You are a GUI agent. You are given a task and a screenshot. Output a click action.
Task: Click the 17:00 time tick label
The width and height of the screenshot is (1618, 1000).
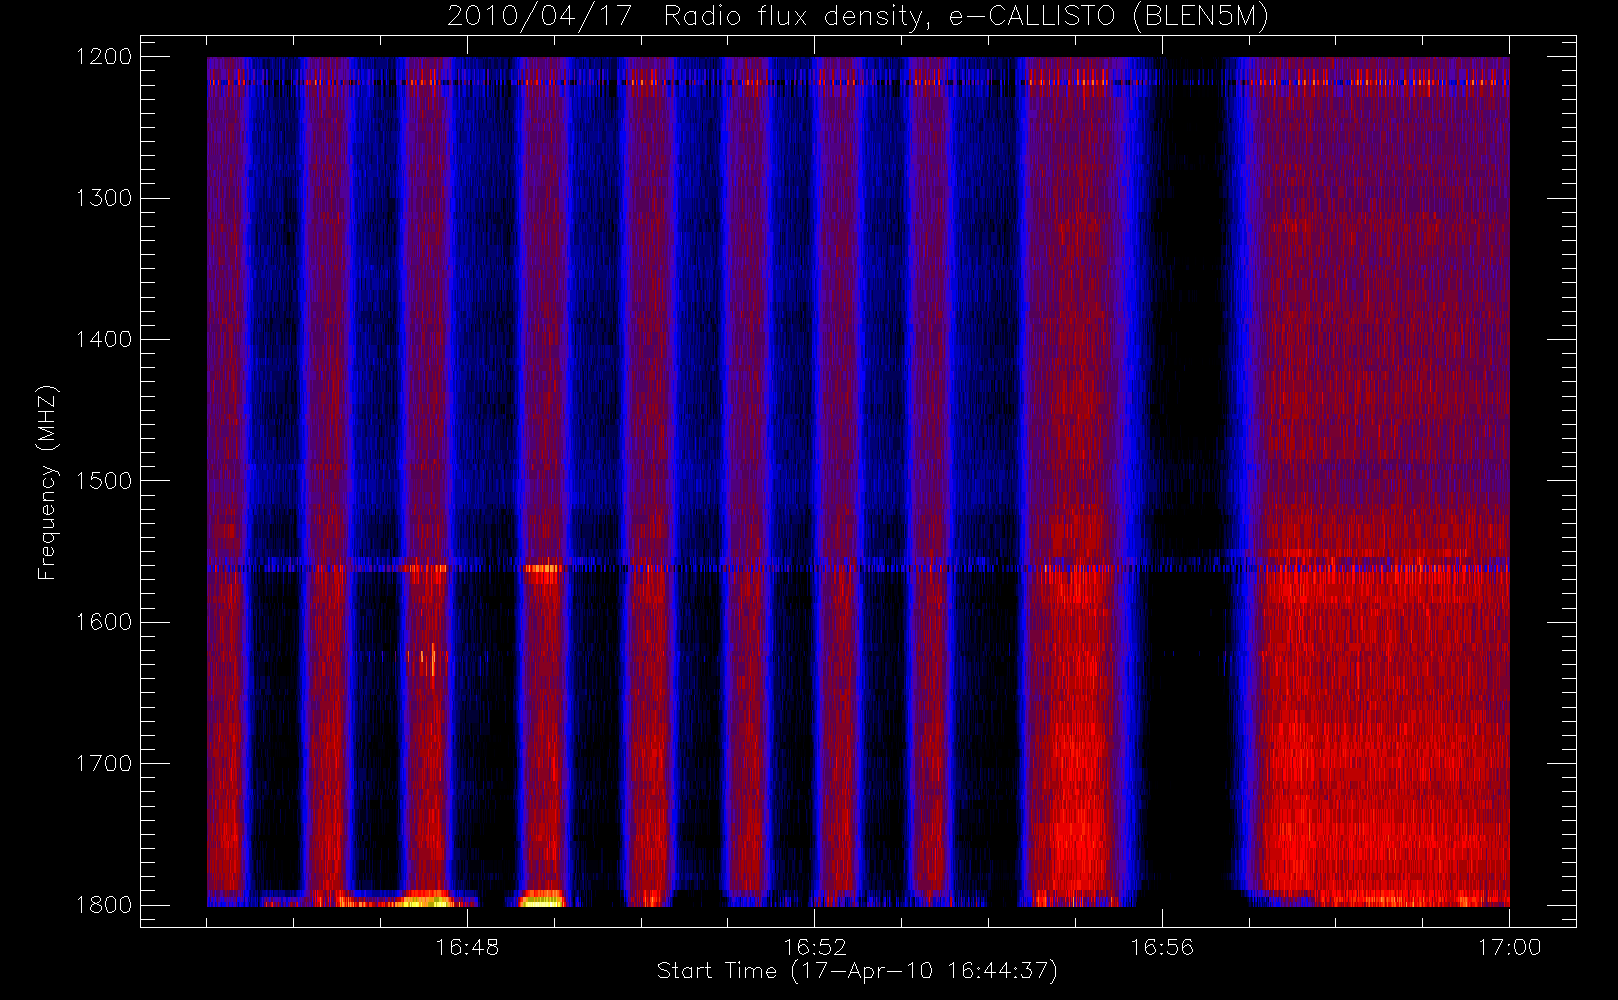pos(1509,947)
